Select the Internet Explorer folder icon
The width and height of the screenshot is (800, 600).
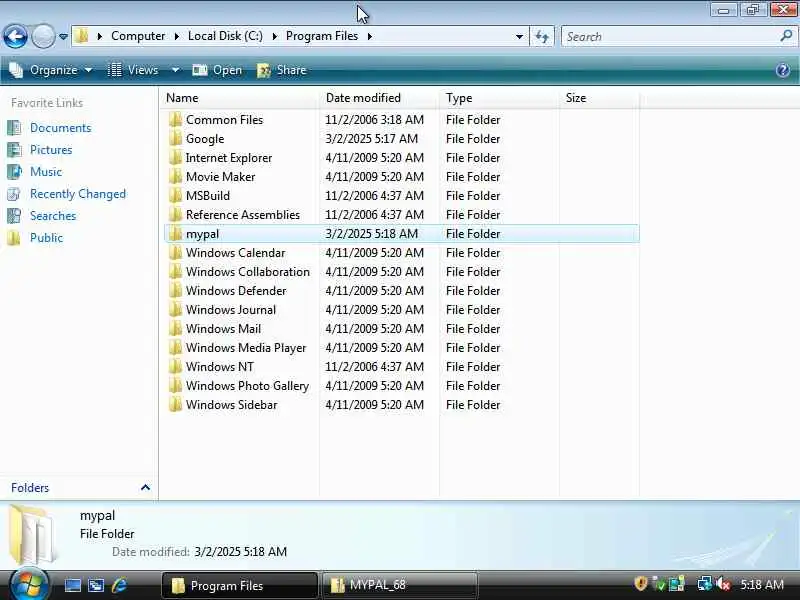(175, 158)
